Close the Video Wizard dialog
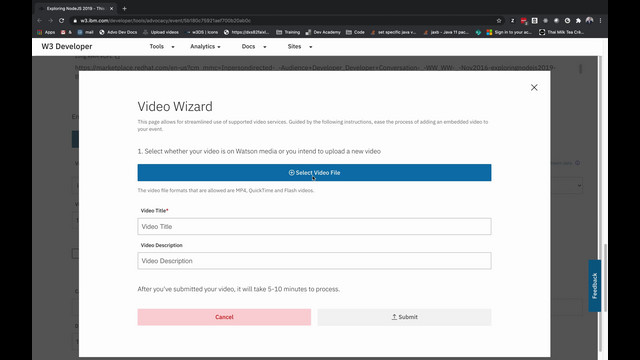Screen dimensions: 640x360 pos(534,87)
